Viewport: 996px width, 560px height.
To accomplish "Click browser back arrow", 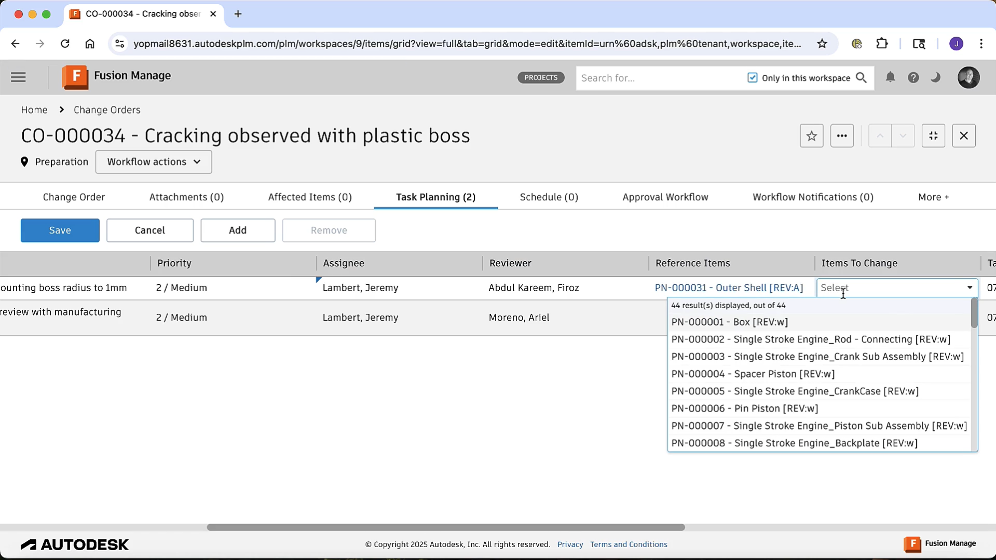I will [x=15, y=44].
